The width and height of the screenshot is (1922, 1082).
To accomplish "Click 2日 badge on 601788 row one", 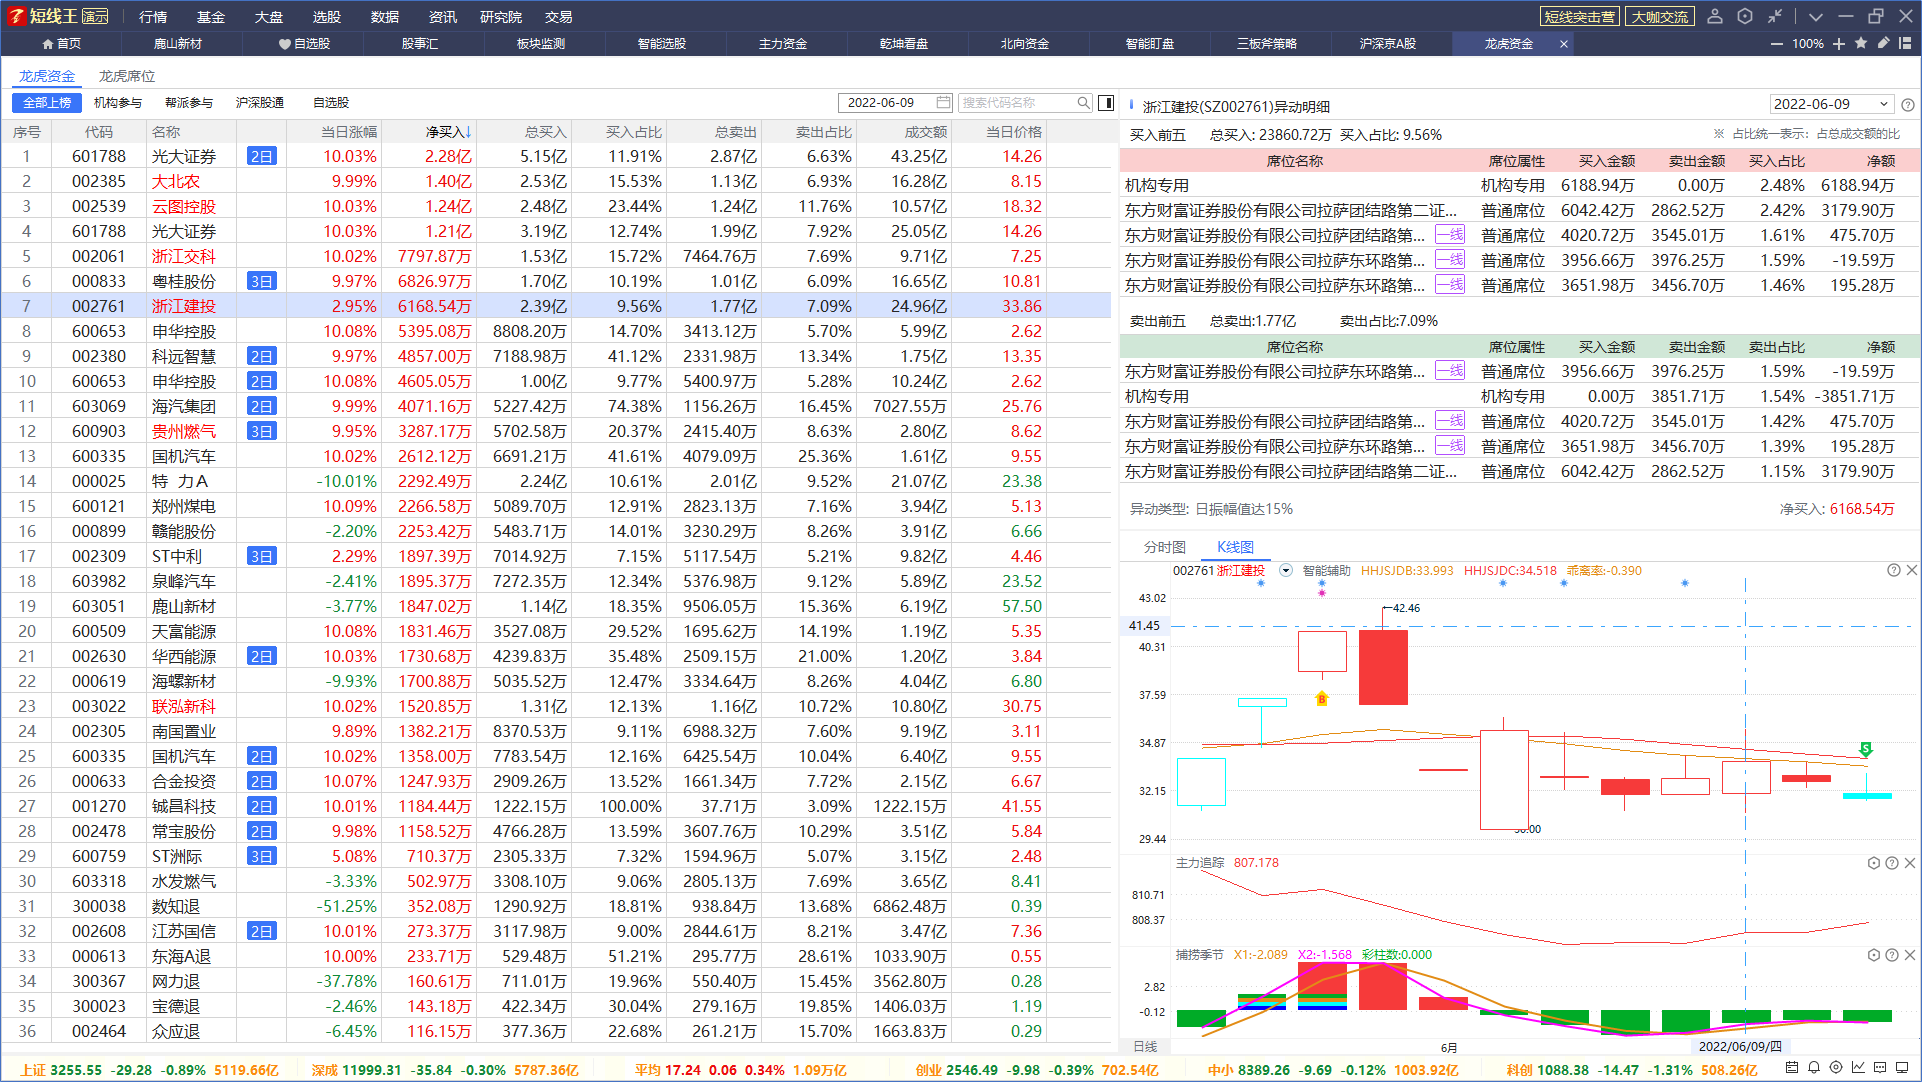I will [262, 156].
